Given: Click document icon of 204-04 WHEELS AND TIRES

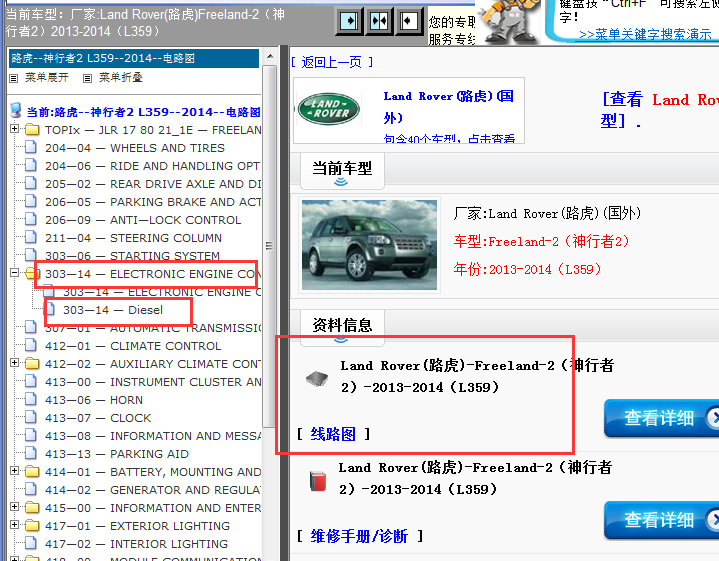Looking at the screenshot, I should click(31, 147).
